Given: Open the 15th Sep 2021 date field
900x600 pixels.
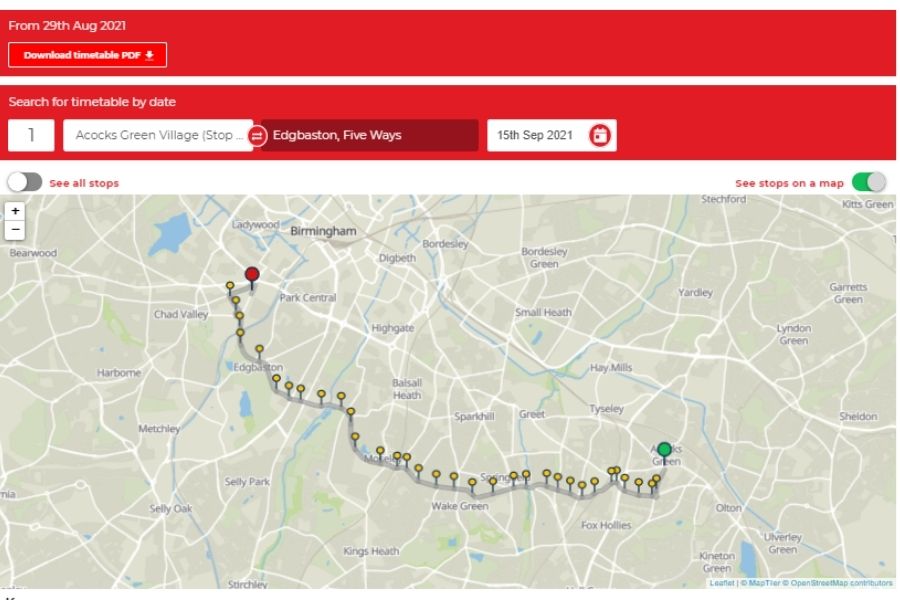Looking at the screenshot, I should (552, 136).
